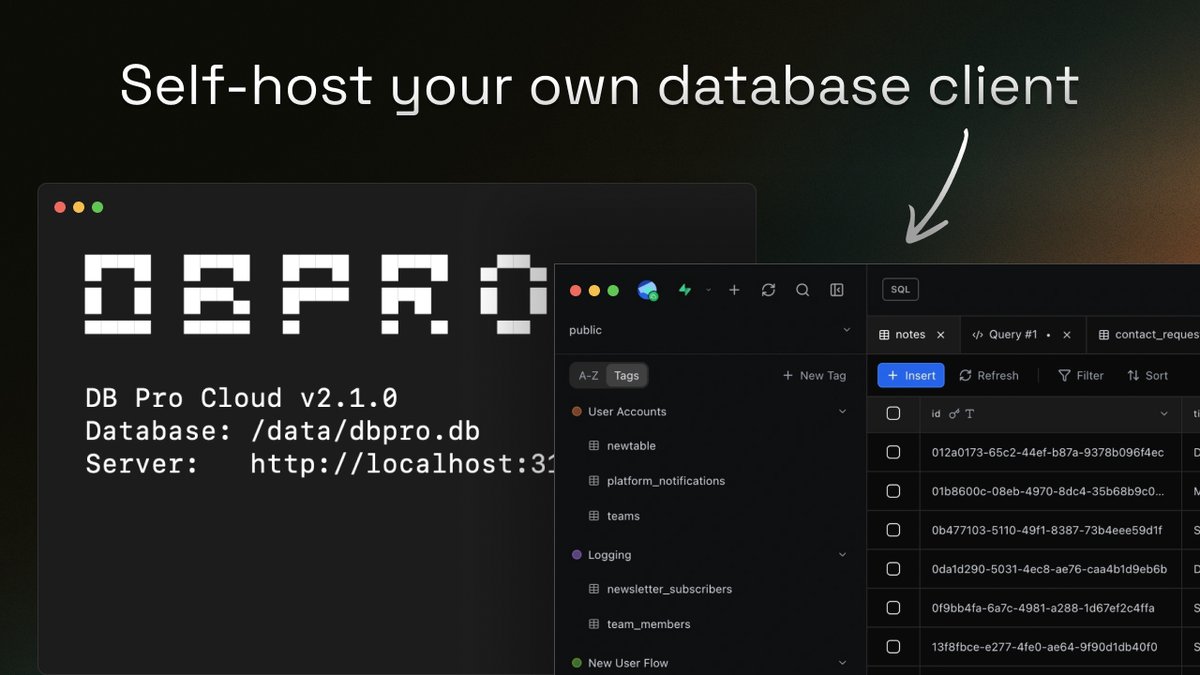Check the row starting with 13f8fbce

click(894, 647)
